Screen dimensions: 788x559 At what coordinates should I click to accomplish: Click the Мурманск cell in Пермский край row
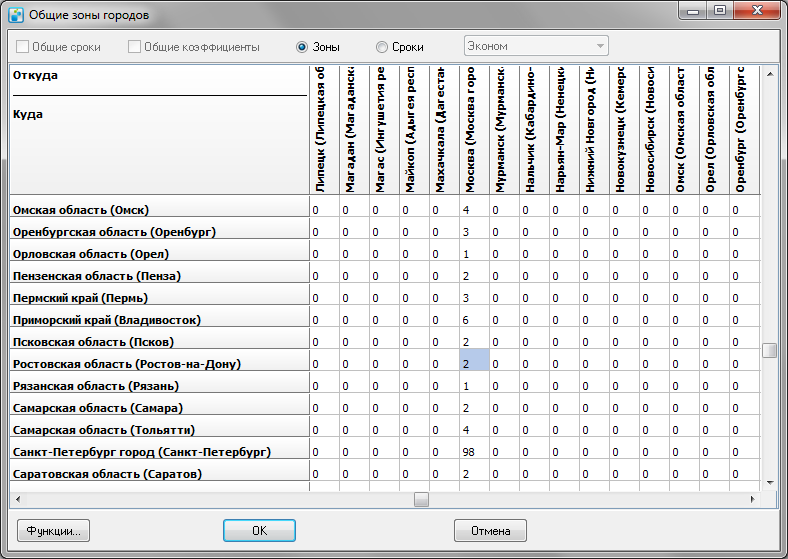tap(505, 295)
